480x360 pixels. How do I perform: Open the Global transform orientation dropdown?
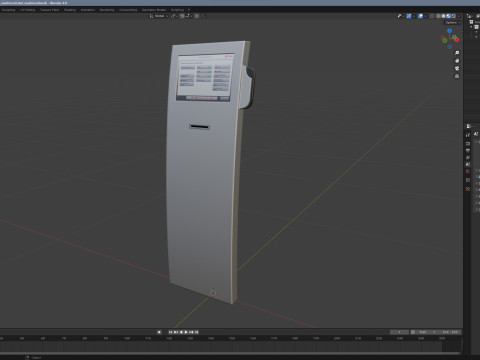click(x=159, y=16)
